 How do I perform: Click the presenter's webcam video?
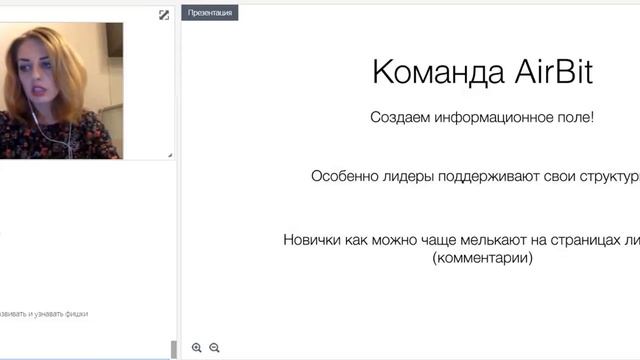coord(61,91)
